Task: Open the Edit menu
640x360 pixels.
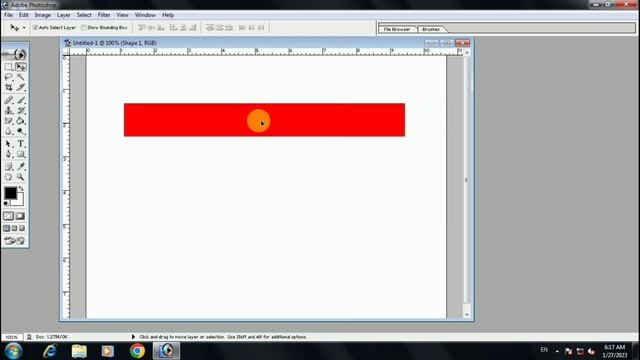Action: coord(24,15)
